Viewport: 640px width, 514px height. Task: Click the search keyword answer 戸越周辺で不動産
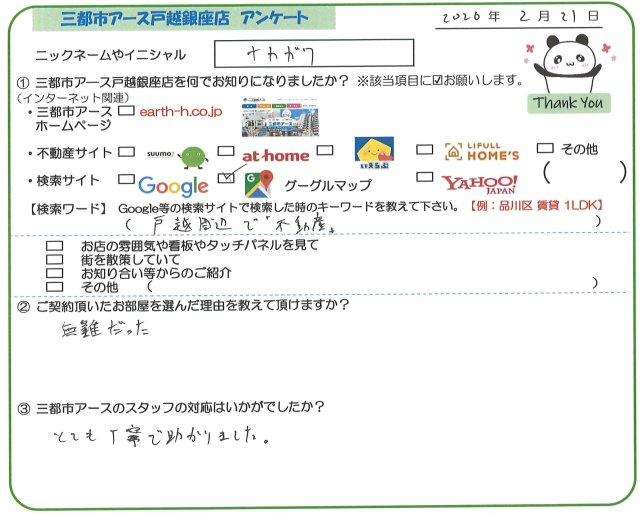click(243, 225)
